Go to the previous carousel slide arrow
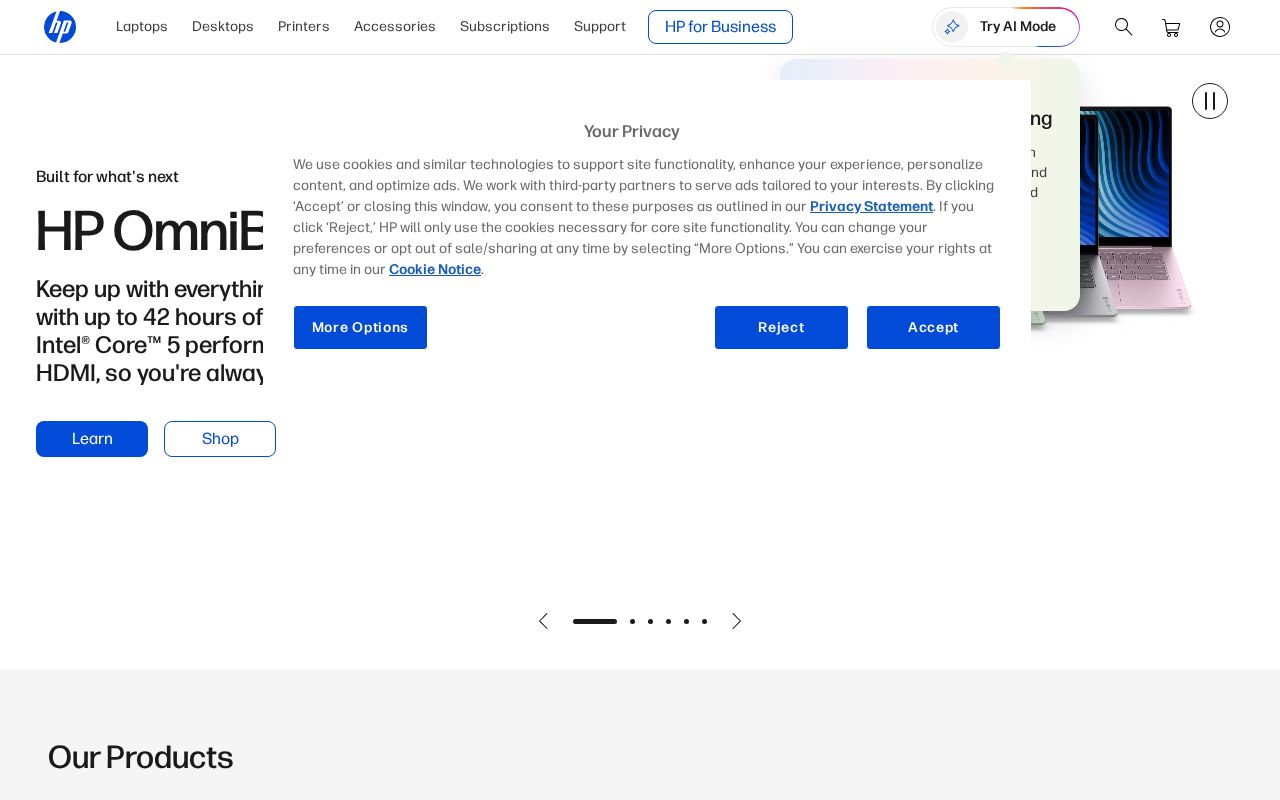This screenshot has height=800, width=1280. click(x=543, y=621)
